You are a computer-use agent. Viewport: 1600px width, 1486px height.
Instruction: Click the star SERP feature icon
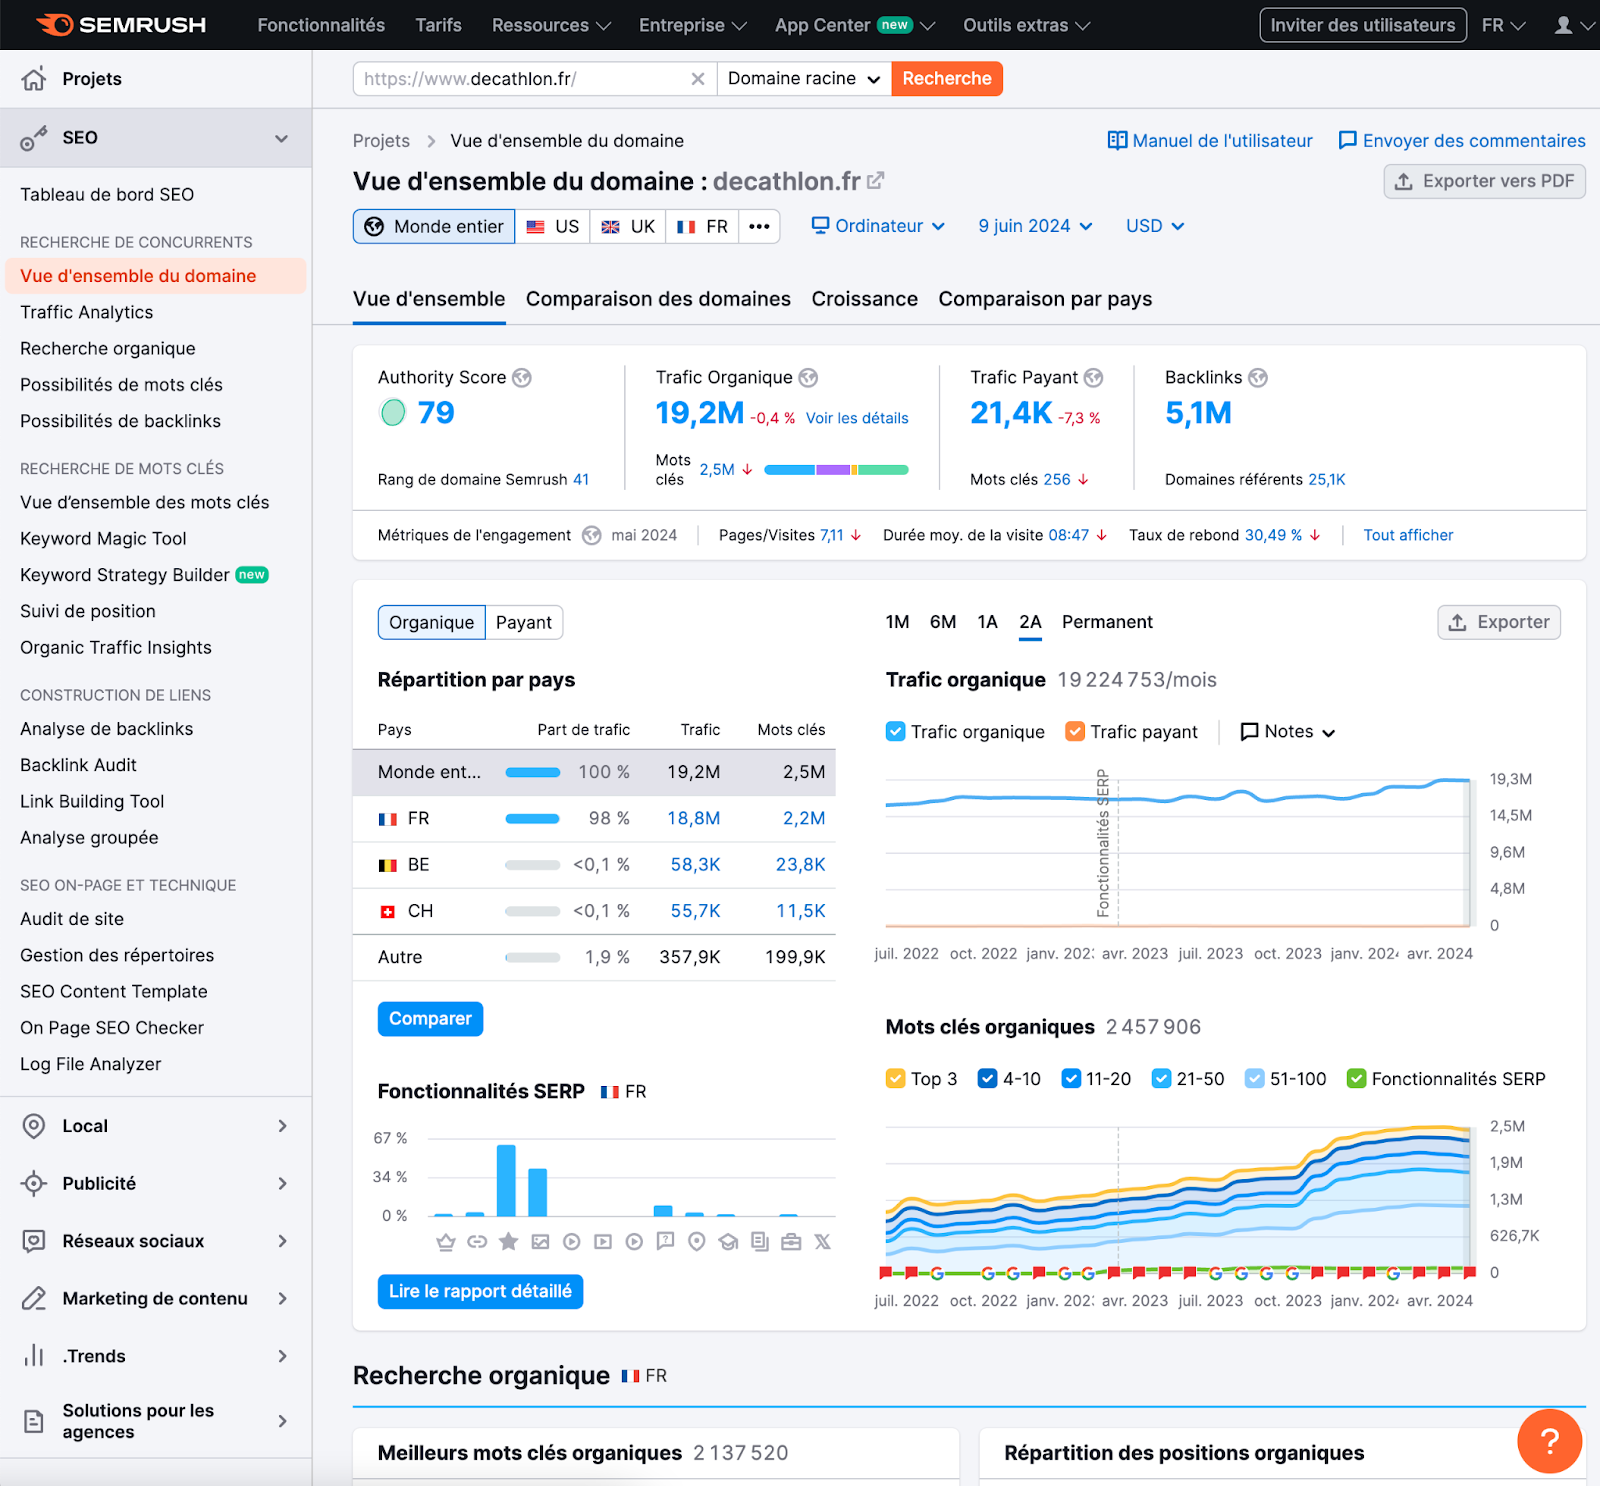509,1242
